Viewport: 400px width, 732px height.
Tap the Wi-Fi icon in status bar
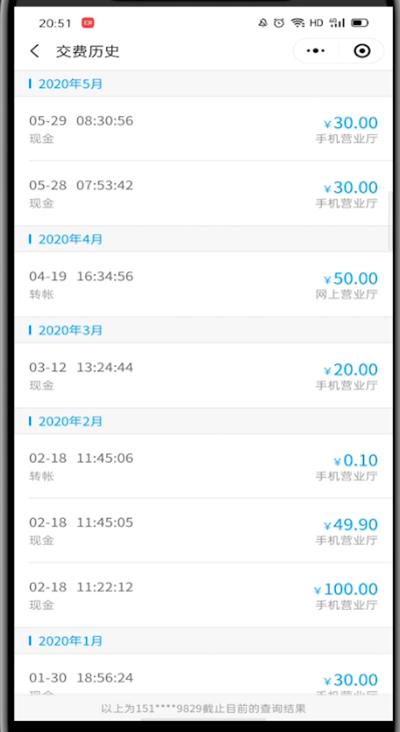[x=297, y=22]
